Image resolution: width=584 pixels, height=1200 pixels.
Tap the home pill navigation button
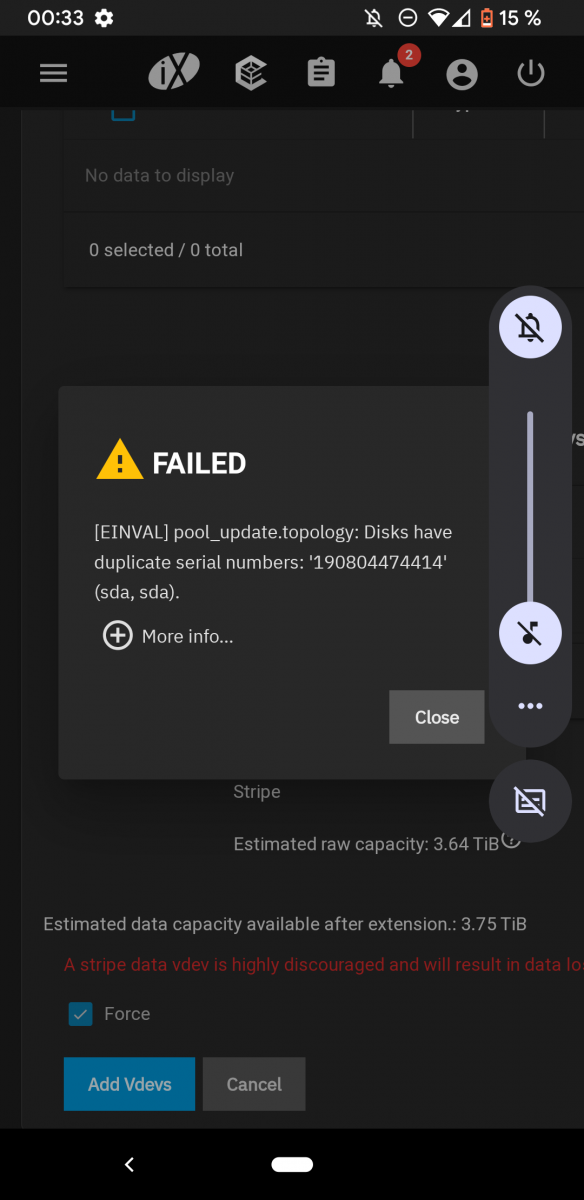[x=292, y=1164]
